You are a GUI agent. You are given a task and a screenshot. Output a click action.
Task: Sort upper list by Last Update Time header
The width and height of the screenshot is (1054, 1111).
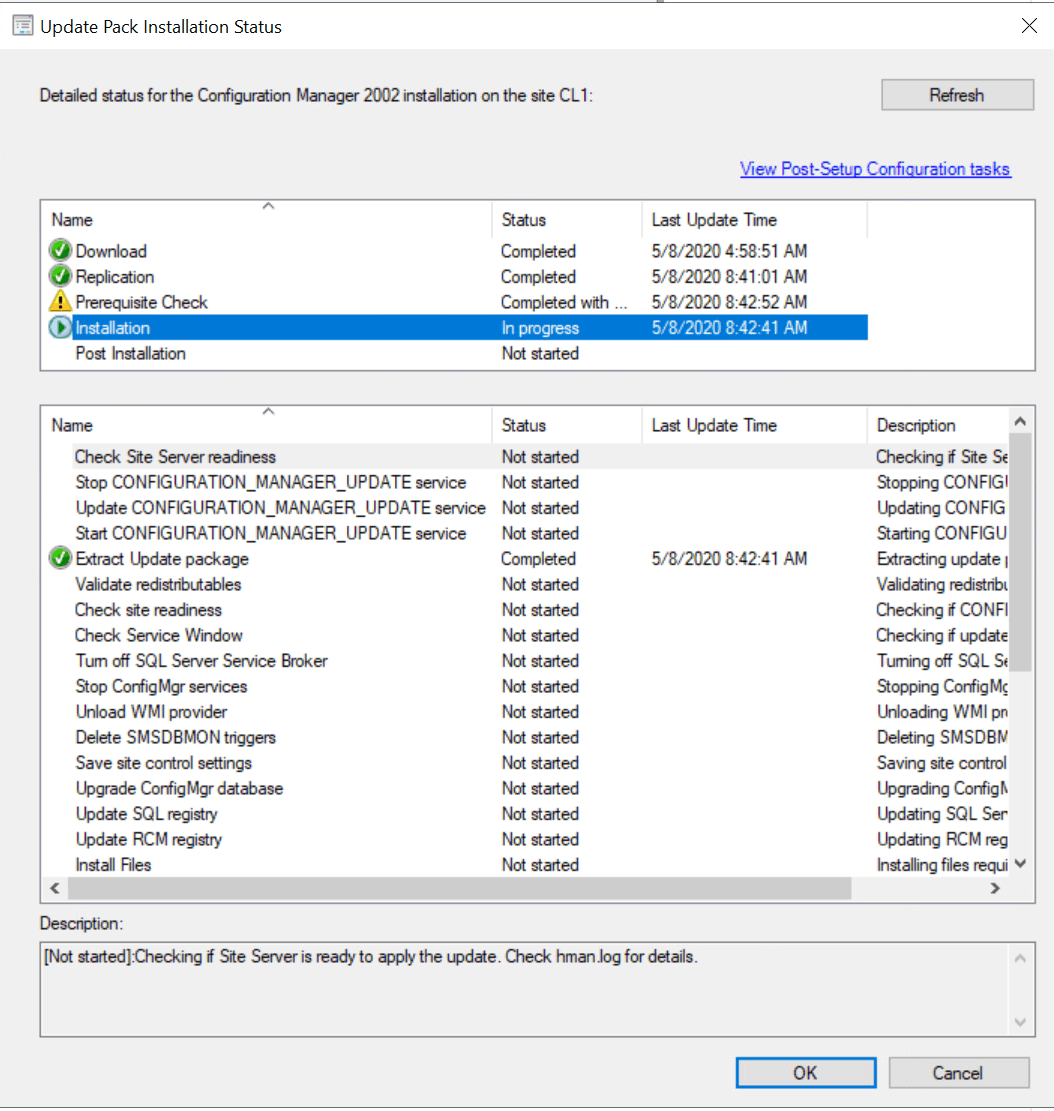754,220
